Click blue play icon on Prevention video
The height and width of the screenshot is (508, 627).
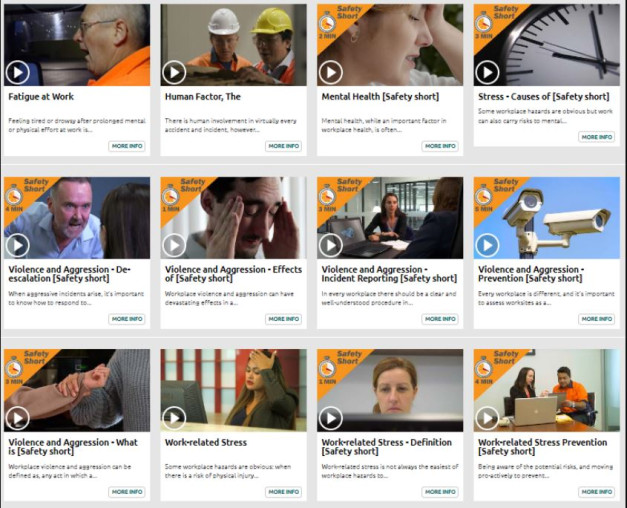[487, 245]
